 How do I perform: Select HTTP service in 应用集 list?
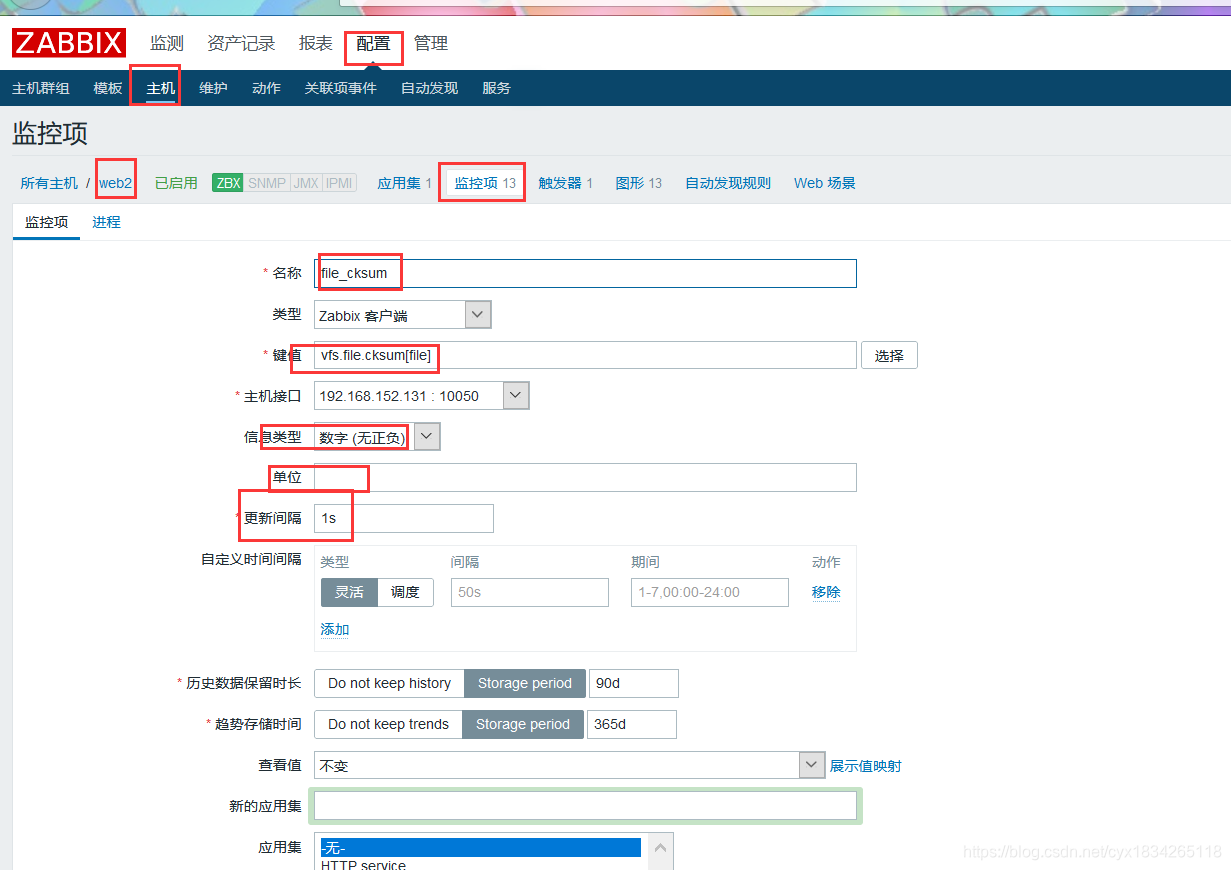tap(480, 864)
